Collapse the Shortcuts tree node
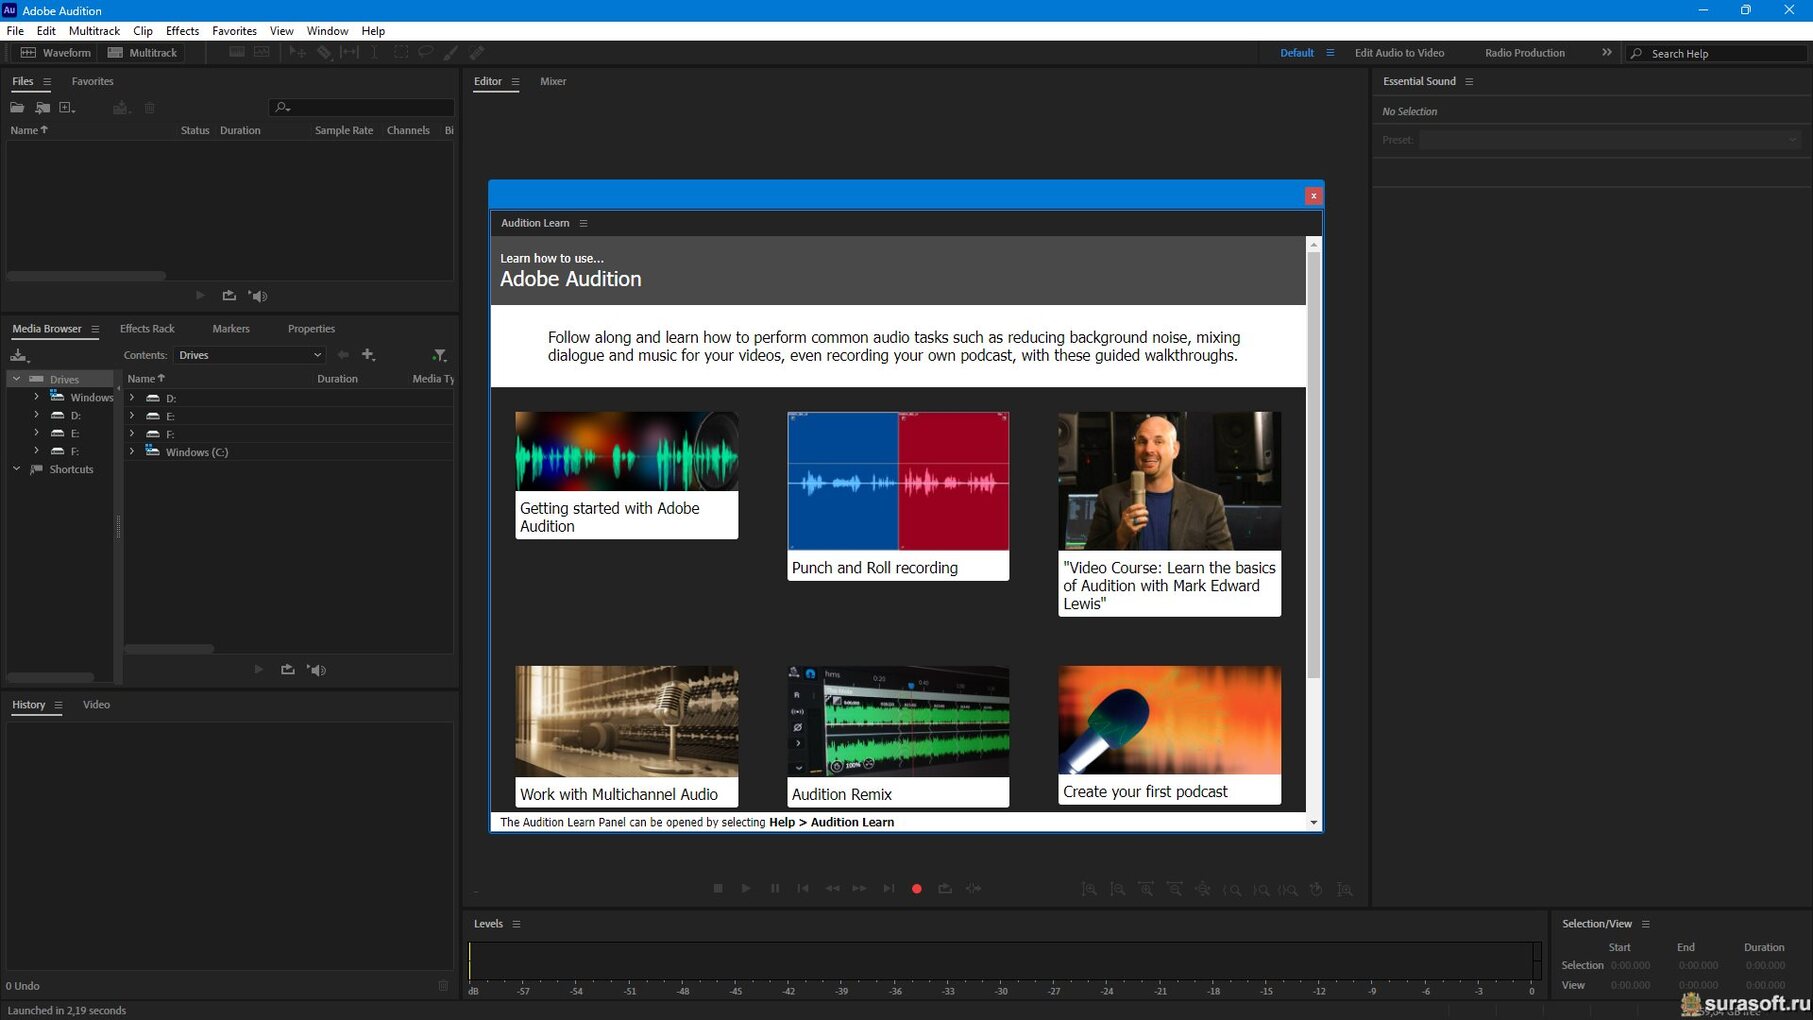This screenshot has width=1813, height=1020. tap(16, 469)
